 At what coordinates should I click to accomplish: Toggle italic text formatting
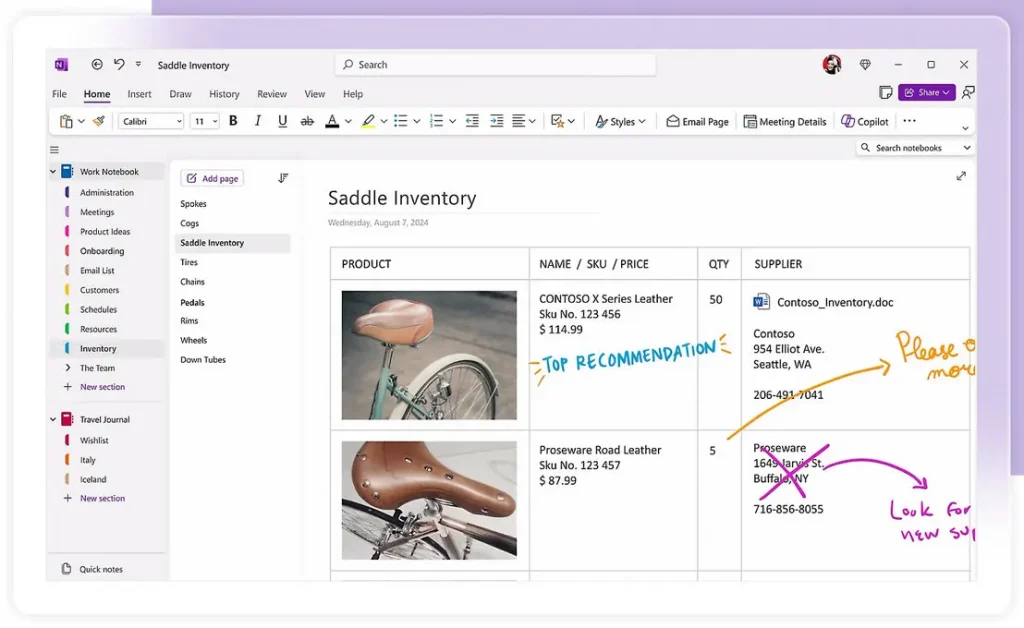tap(258, 121)
